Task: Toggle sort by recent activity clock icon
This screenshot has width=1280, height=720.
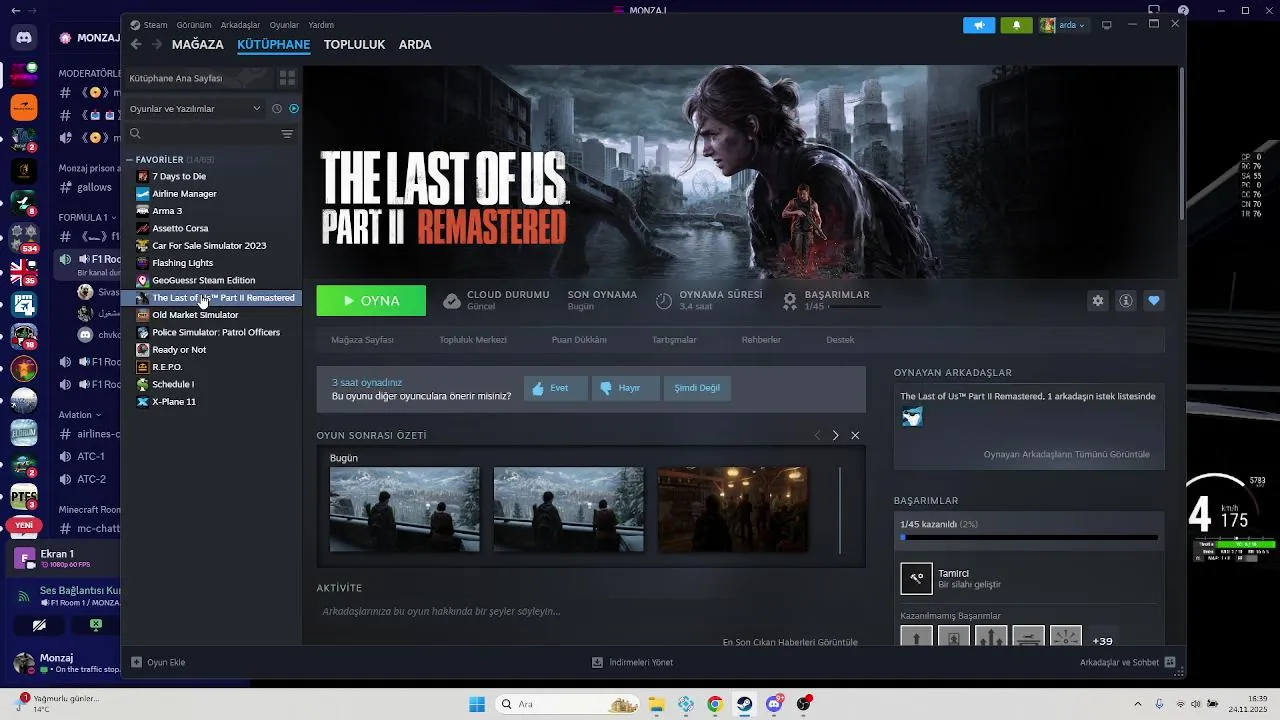Action: (x=277, y=109)
